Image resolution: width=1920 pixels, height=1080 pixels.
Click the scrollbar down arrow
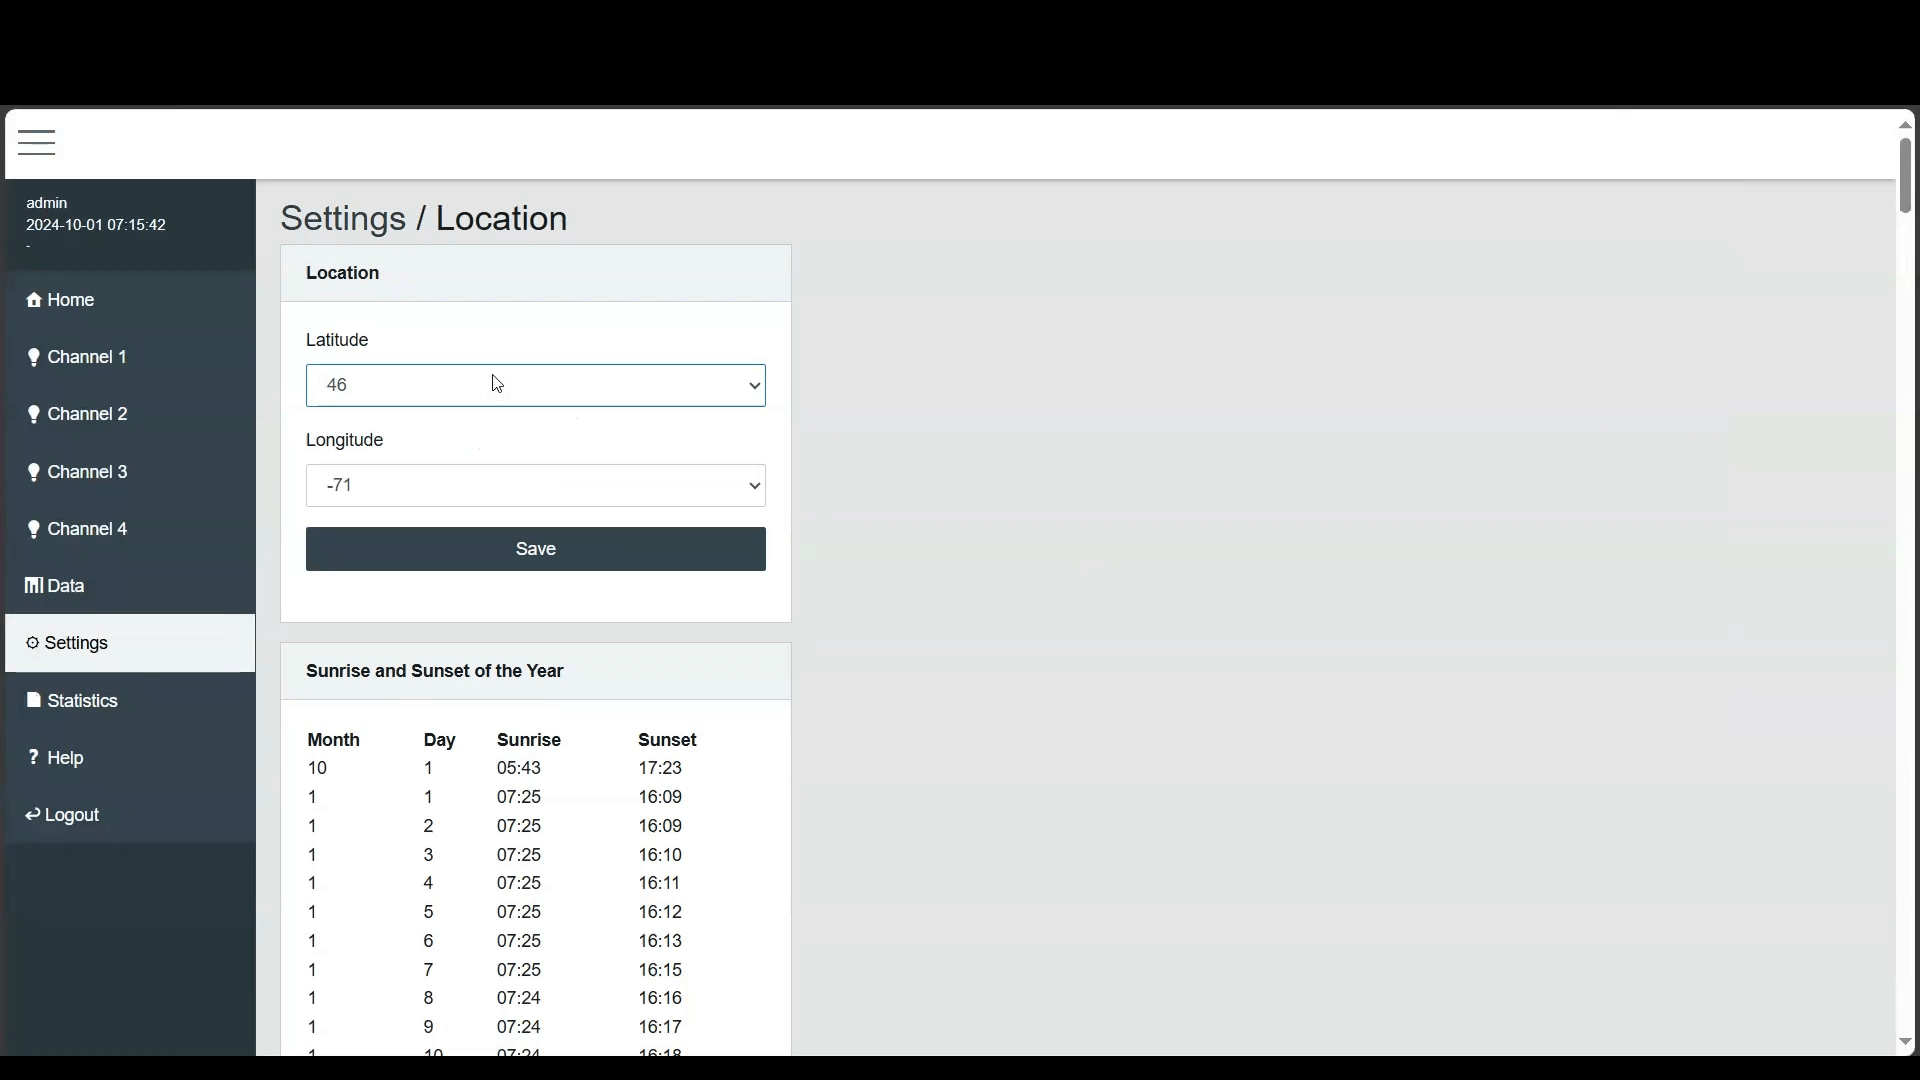click(1904, 1042)
